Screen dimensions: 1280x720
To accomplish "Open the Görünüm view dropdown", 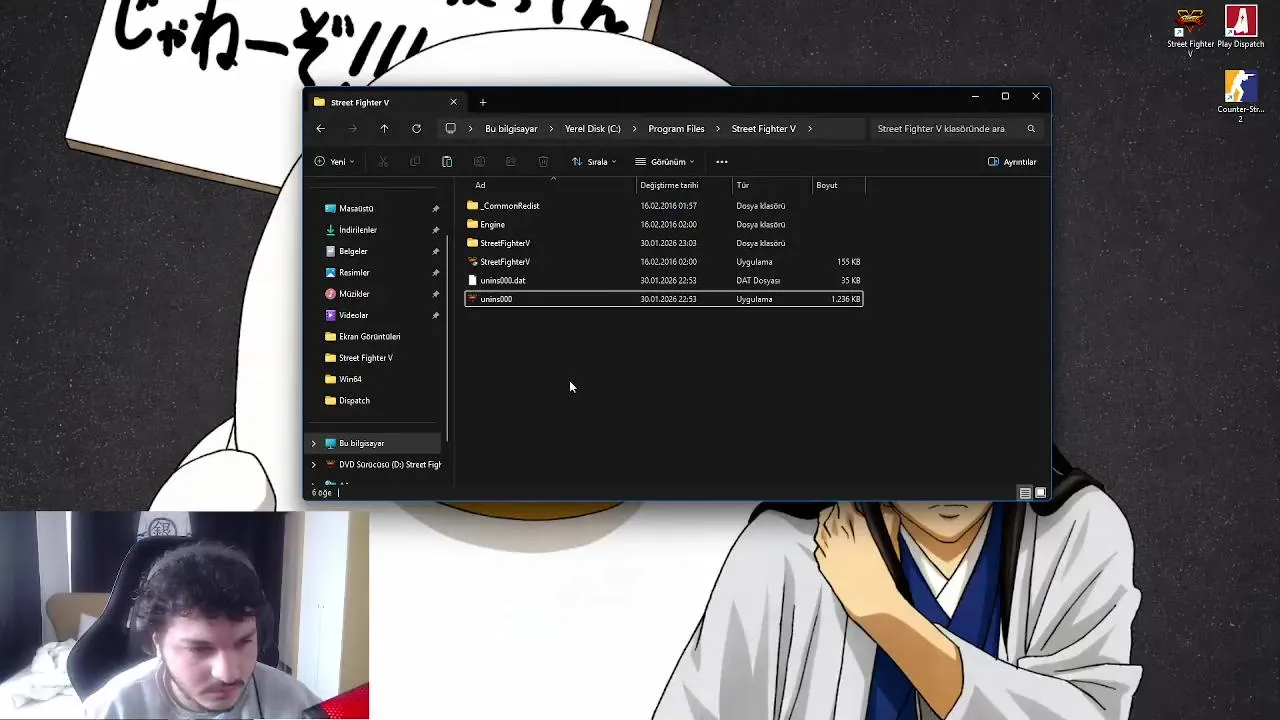I will coord(664,162).
